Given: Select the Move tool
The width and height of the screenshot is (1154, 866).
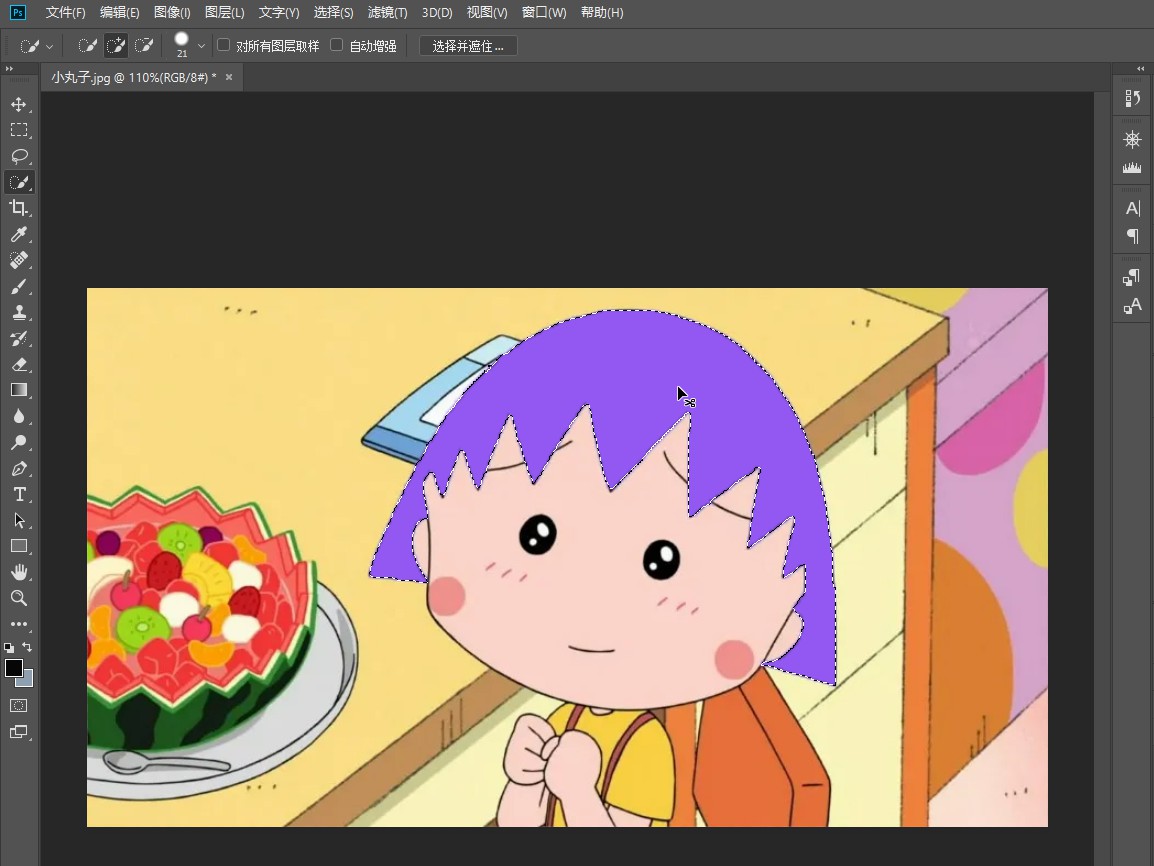Looking at the screenshot, I should click(x=19, y=104).
